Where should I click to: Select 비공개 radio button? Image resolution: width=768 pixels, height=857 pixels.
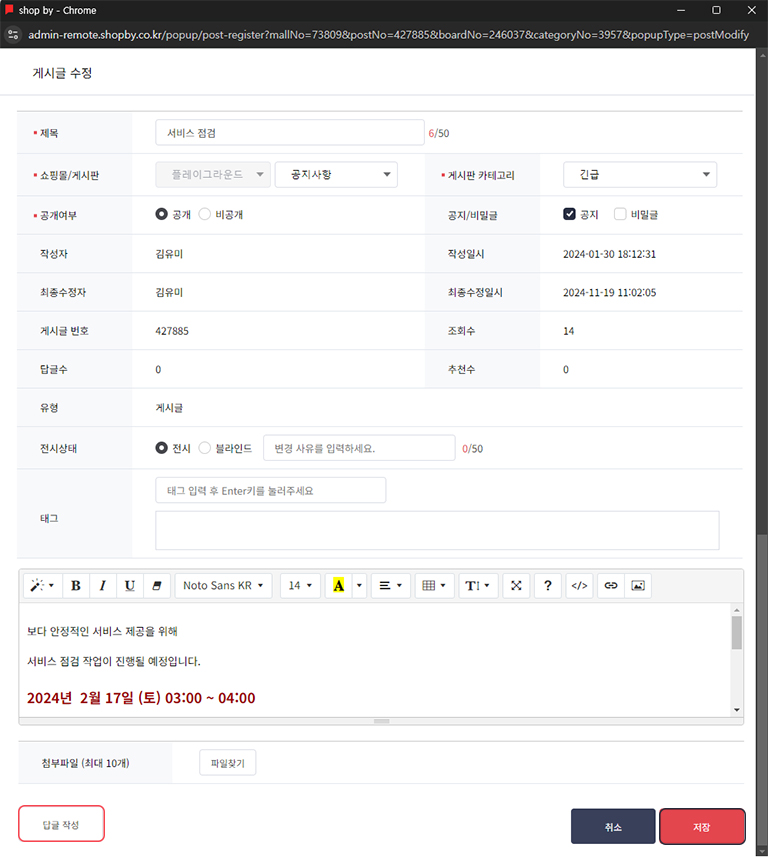pos(204,214)
